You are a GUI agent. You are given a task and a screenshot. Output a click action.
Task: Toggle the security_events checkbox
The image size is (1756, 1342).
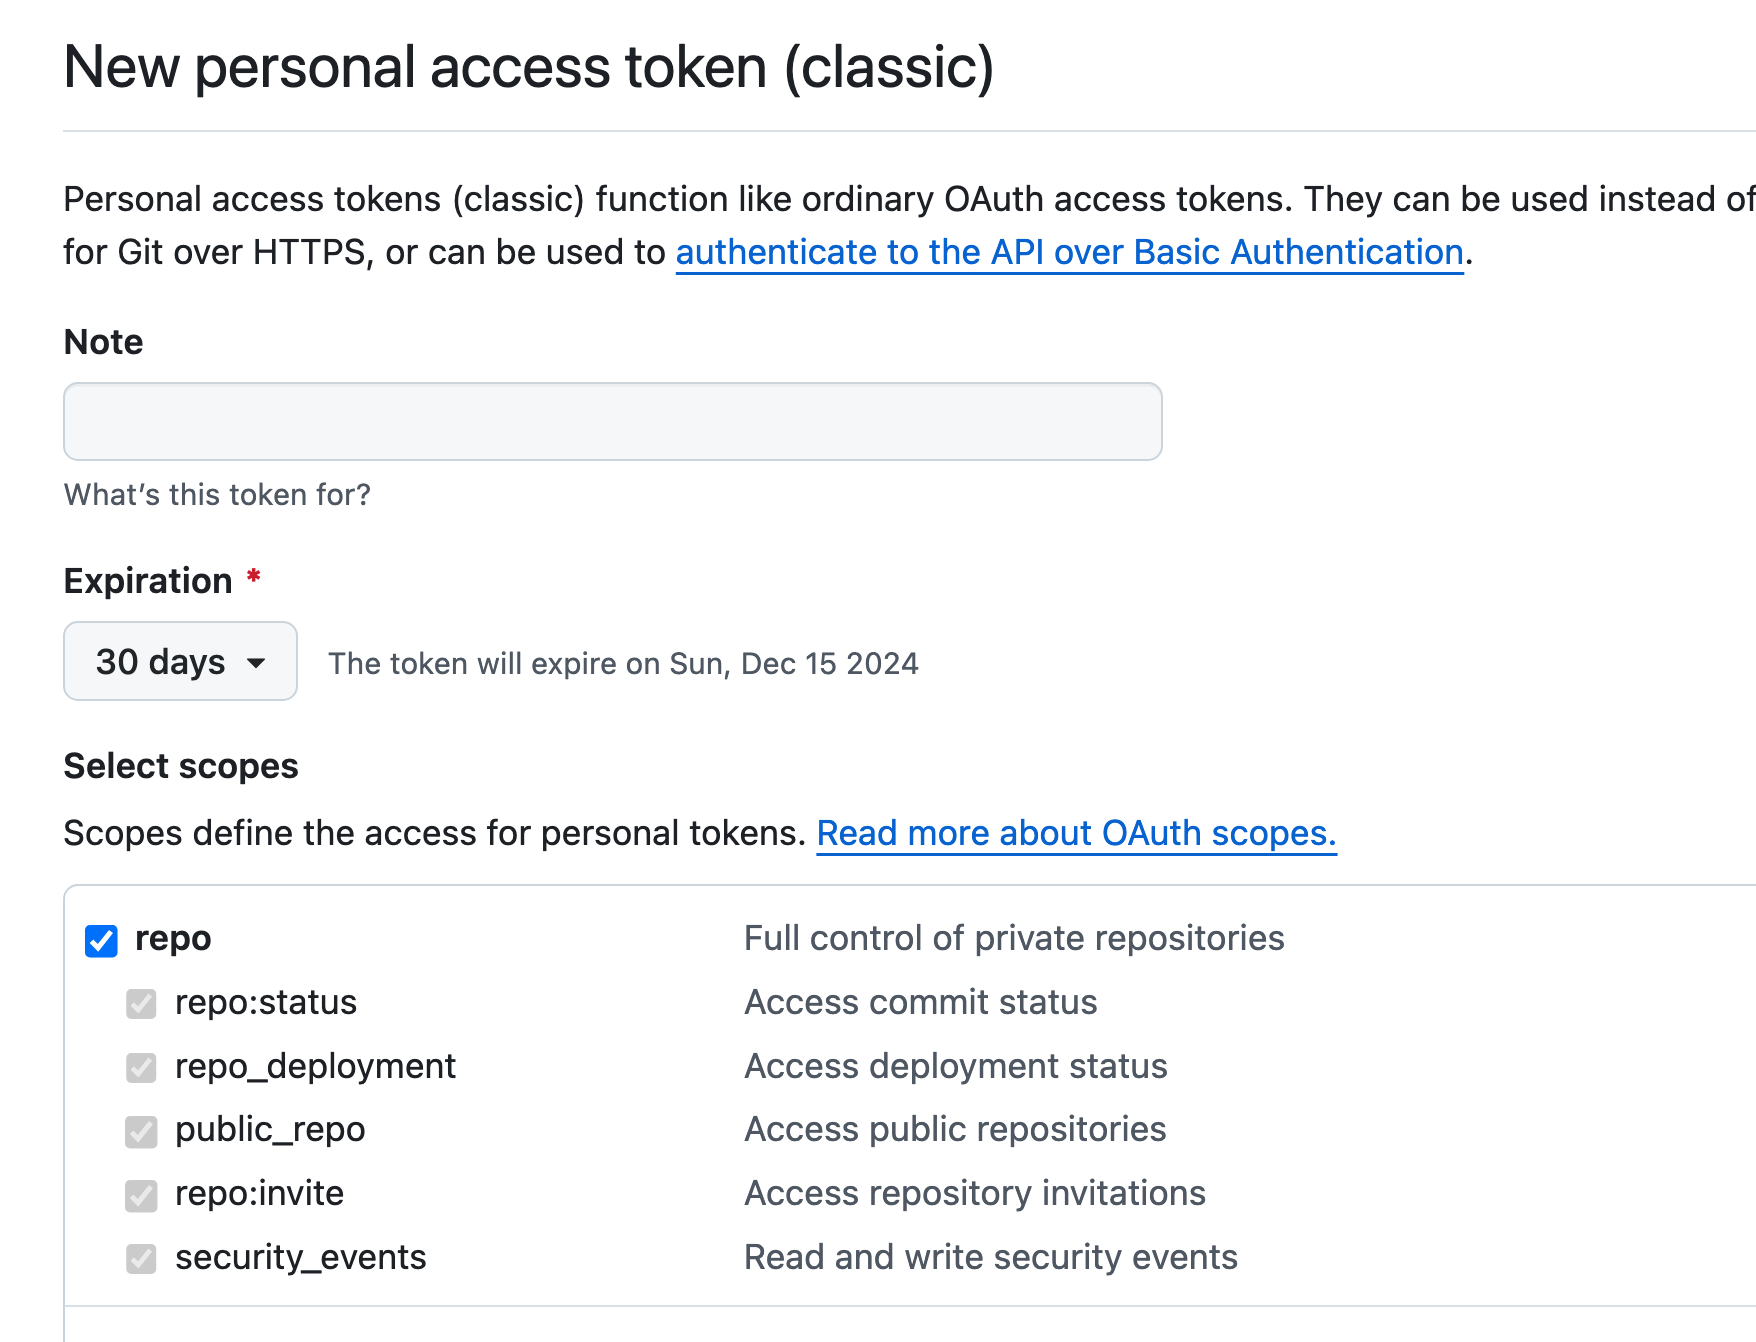141,1258
